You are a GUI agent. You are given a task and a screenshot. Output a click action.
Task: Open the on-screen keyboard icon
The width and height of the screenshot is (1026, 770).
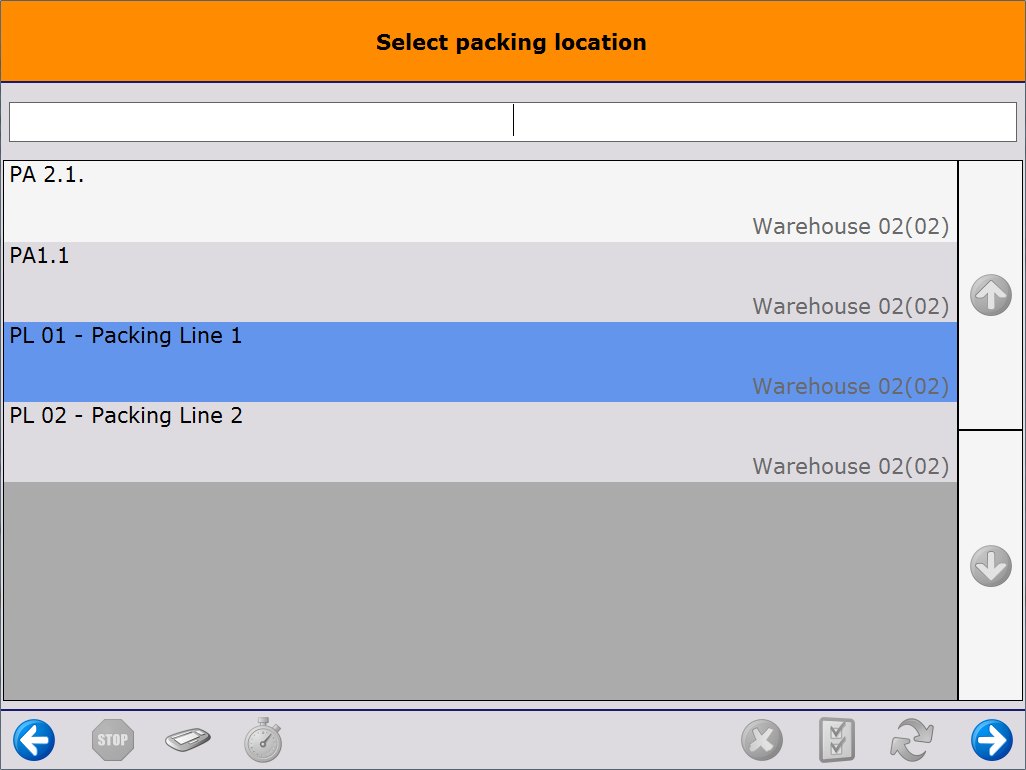click(188, 740)
